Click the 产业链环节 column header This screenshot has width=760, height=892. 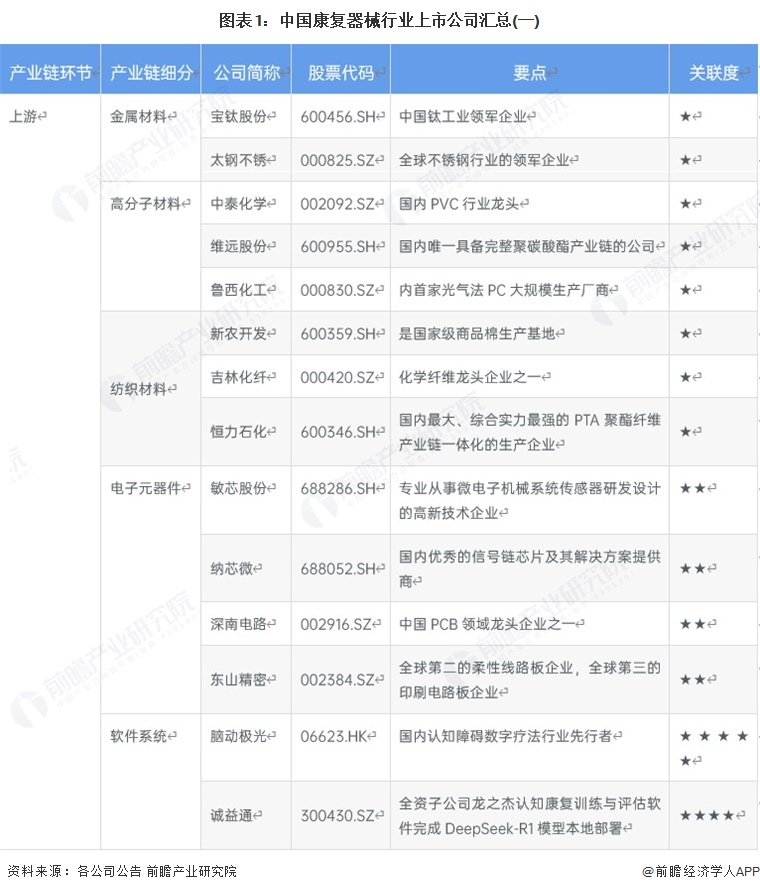pyautogui.click(x=50, y=73)
